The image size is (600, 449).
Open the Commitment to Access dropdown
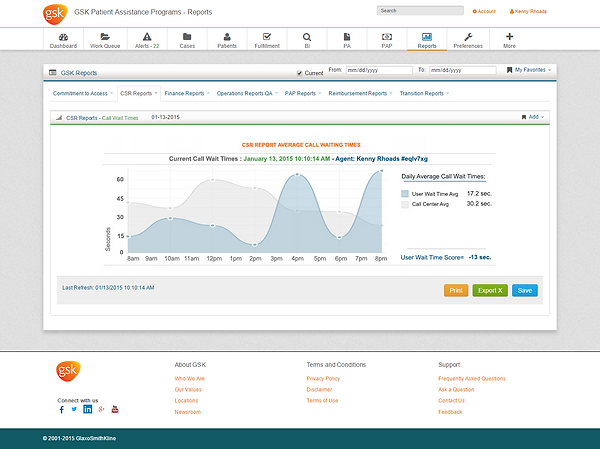tap(83, 93)
